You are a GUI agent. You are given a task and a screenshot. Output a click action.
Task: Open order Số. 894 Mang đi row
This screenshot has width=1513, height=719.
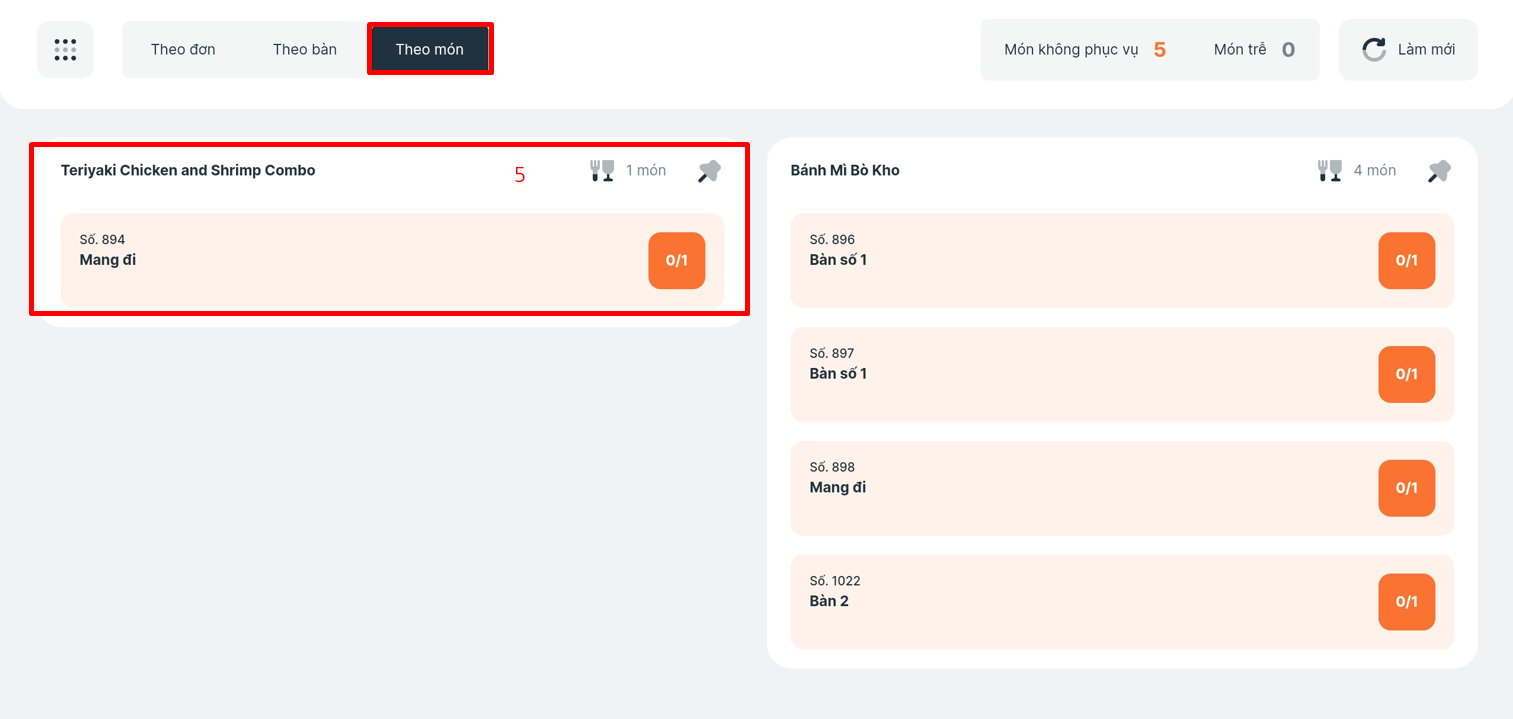392,260
